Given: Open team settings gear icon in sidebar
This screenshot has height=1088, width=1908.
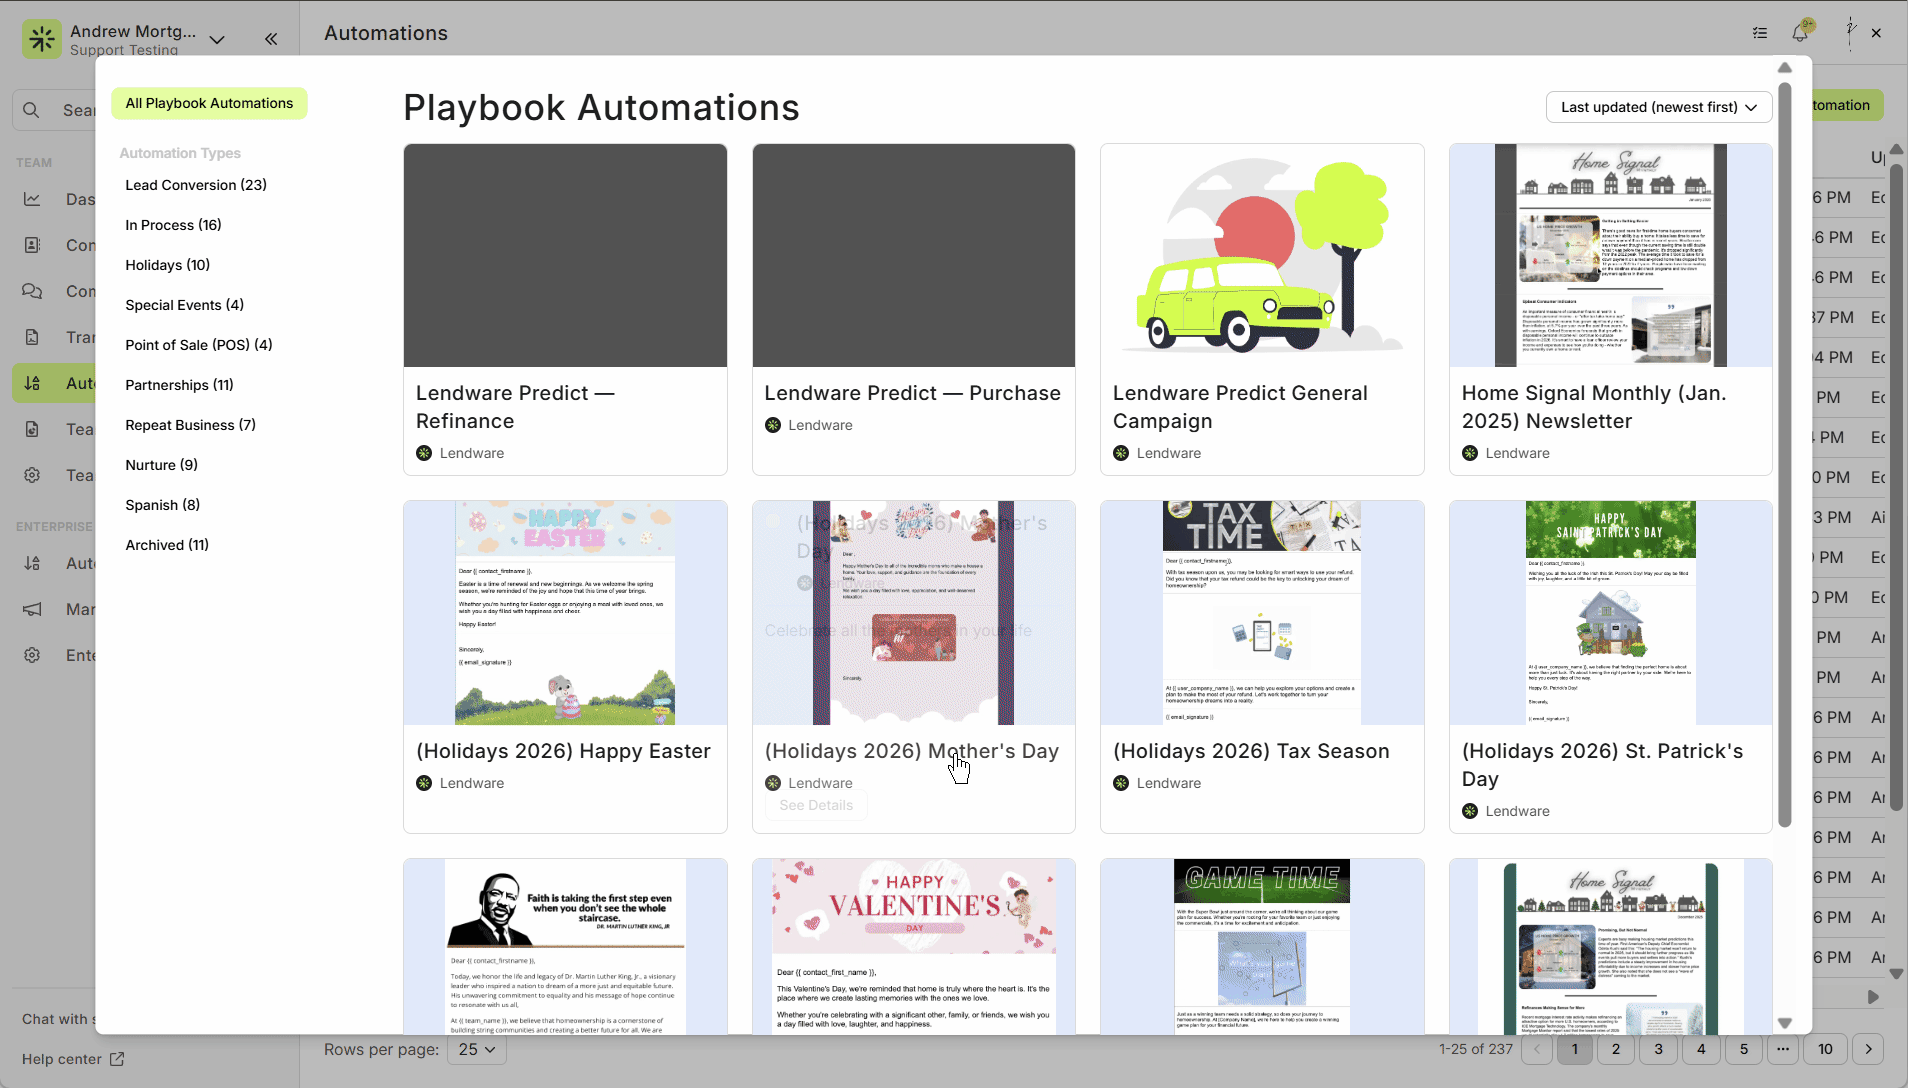Looking at the screenshot, I should pos(32,475).
